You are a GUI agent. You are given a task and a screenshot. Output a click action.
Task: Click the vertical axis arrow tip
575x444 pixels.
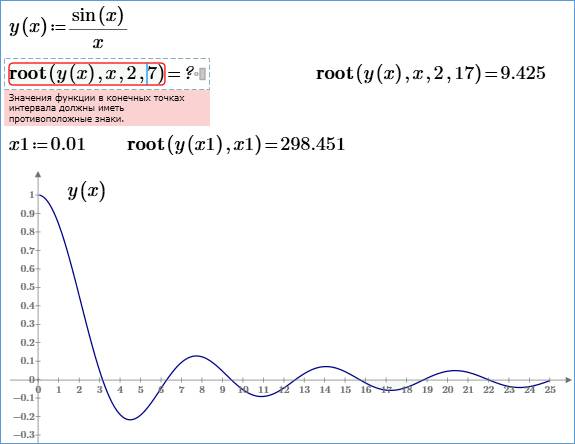pyautogui.click(x=38, y=174)
